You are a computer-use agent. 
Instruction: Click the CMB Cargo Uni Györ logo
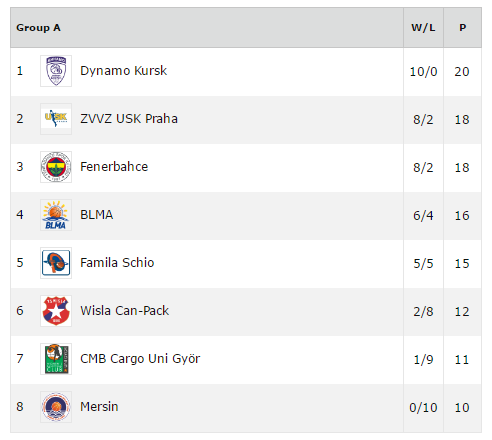pyautogui.click(x=56, y=359)
